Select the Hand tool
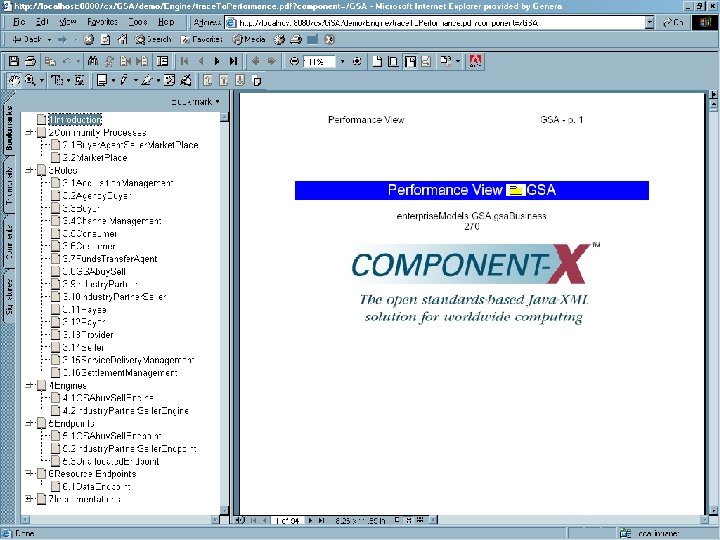 14,81
